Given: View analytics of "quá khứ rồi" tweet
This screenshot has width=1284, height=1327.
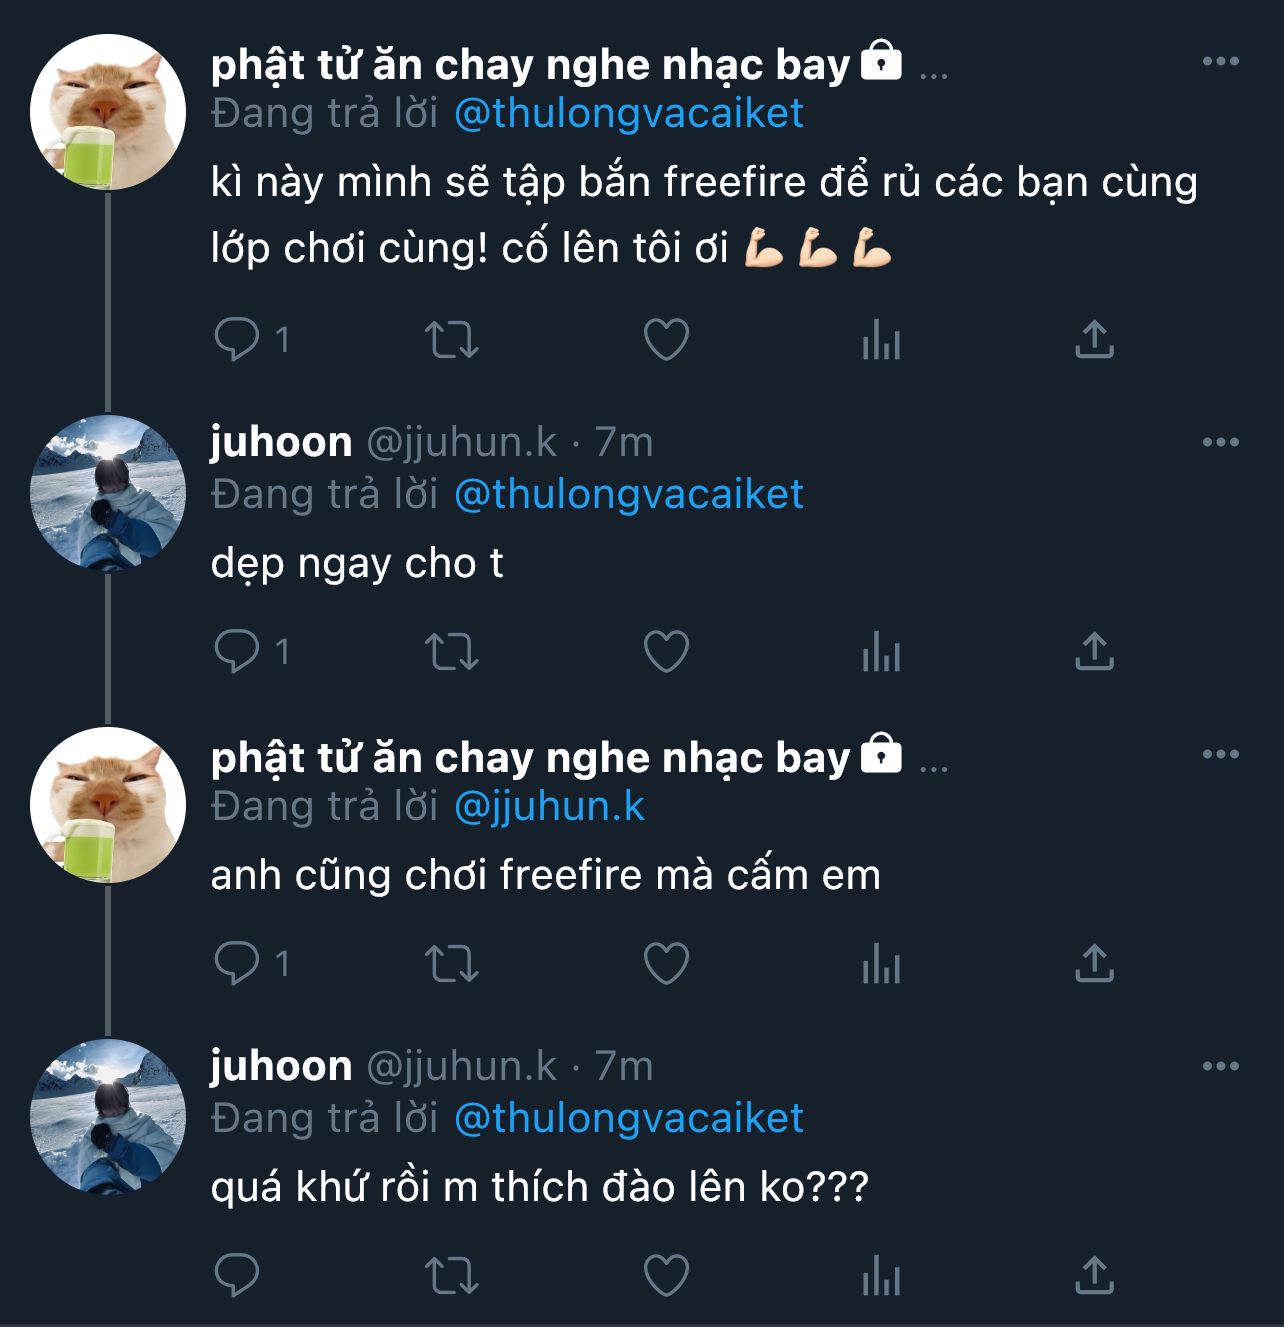Looking at the screenshot, I should pos(881,1276).
